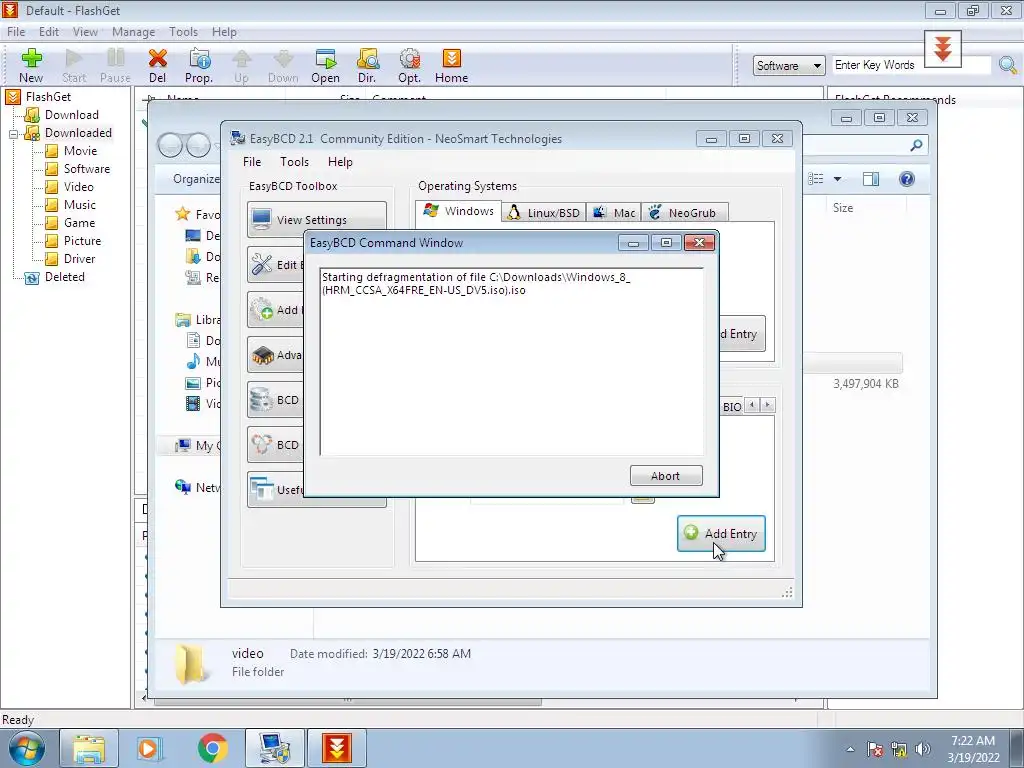Open Windows Explorer from the taskbar

coord(89,748)
